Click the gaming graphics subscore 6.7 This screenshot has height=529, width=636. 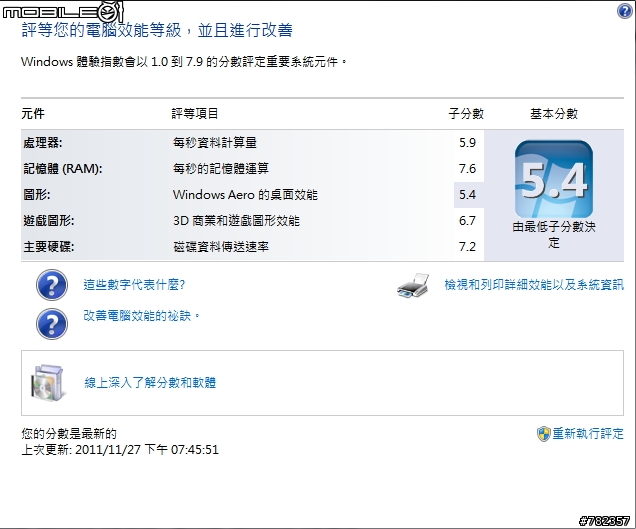[467, 221]
